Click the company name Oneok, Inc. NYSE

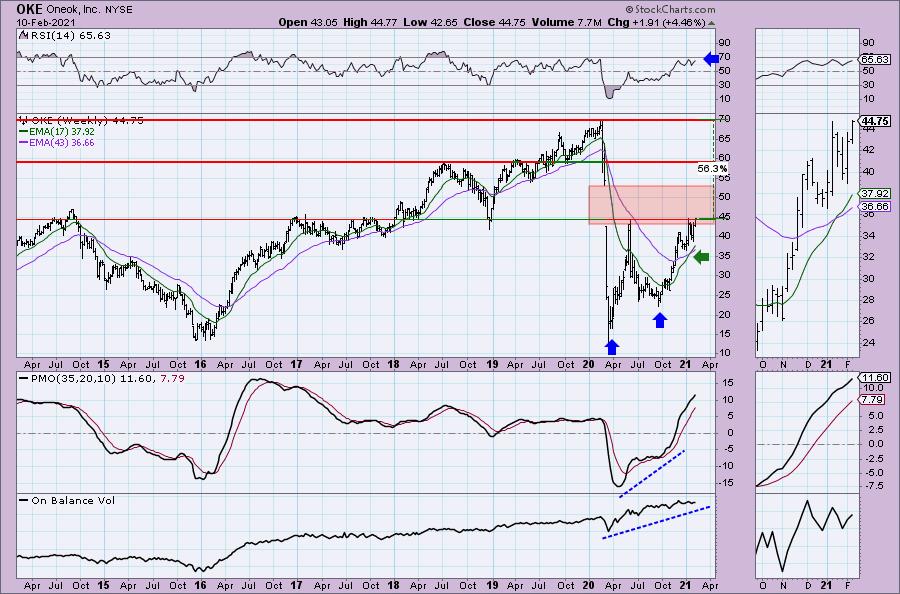pyautogui.click(x=90, y=10)
